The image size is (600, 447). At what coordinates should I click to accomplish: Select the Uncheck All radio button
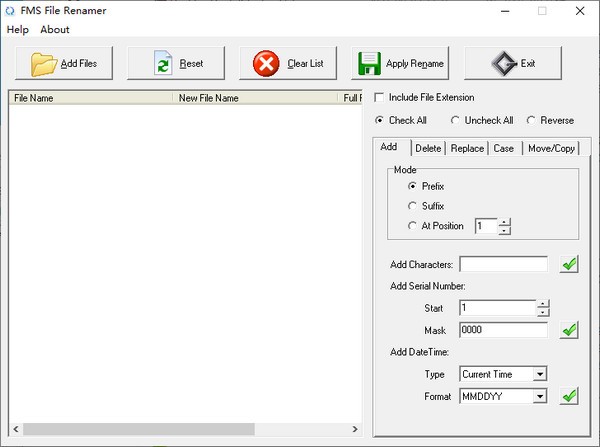click(x=455, y=120)
